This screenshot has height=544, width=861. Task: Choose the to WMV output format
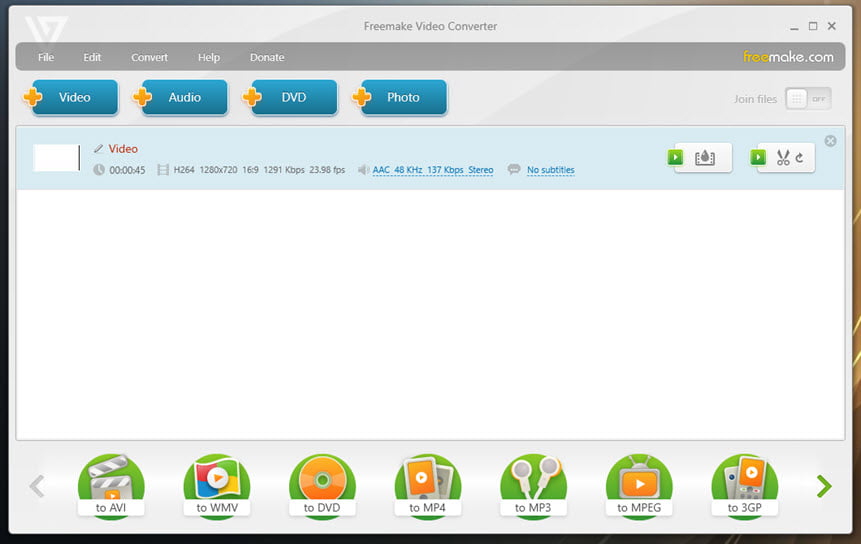point(217,486)
